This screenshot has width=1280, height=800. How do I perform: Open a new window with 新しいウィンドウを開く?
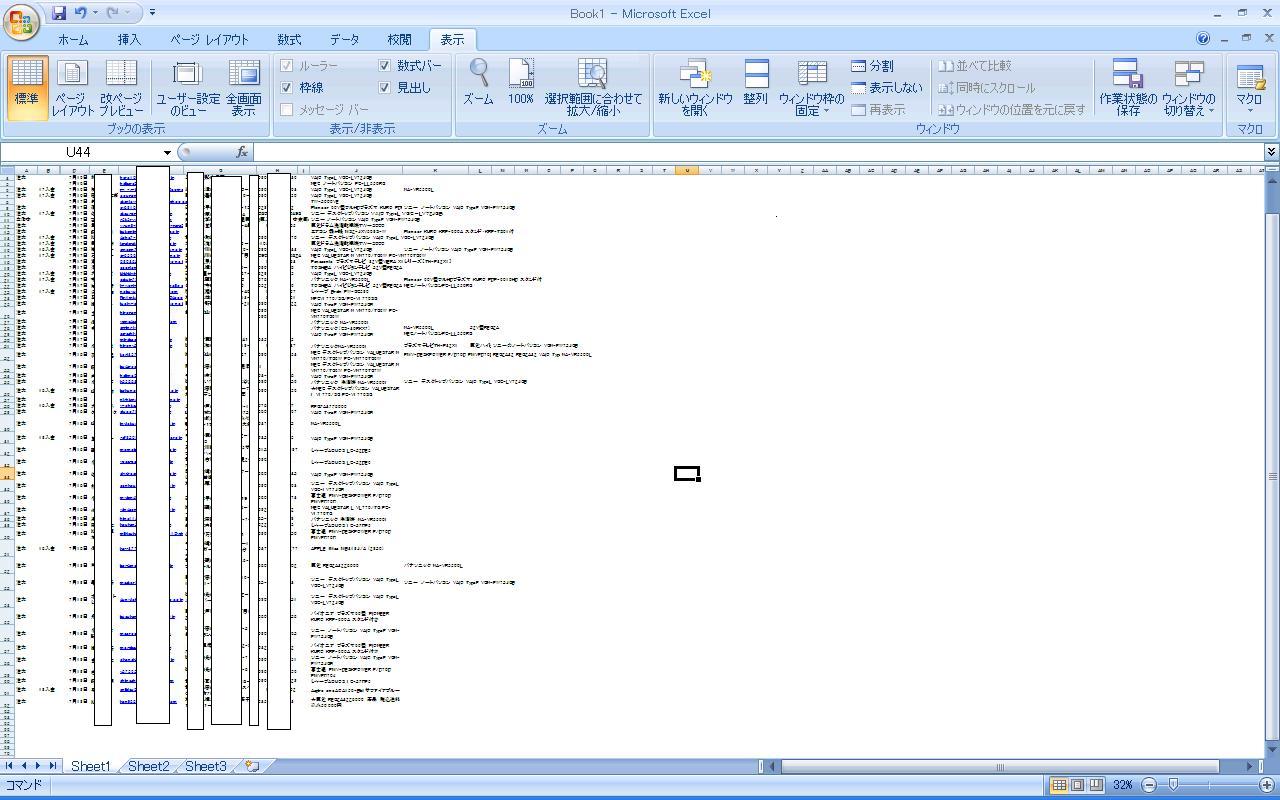[x=695, y=87]
